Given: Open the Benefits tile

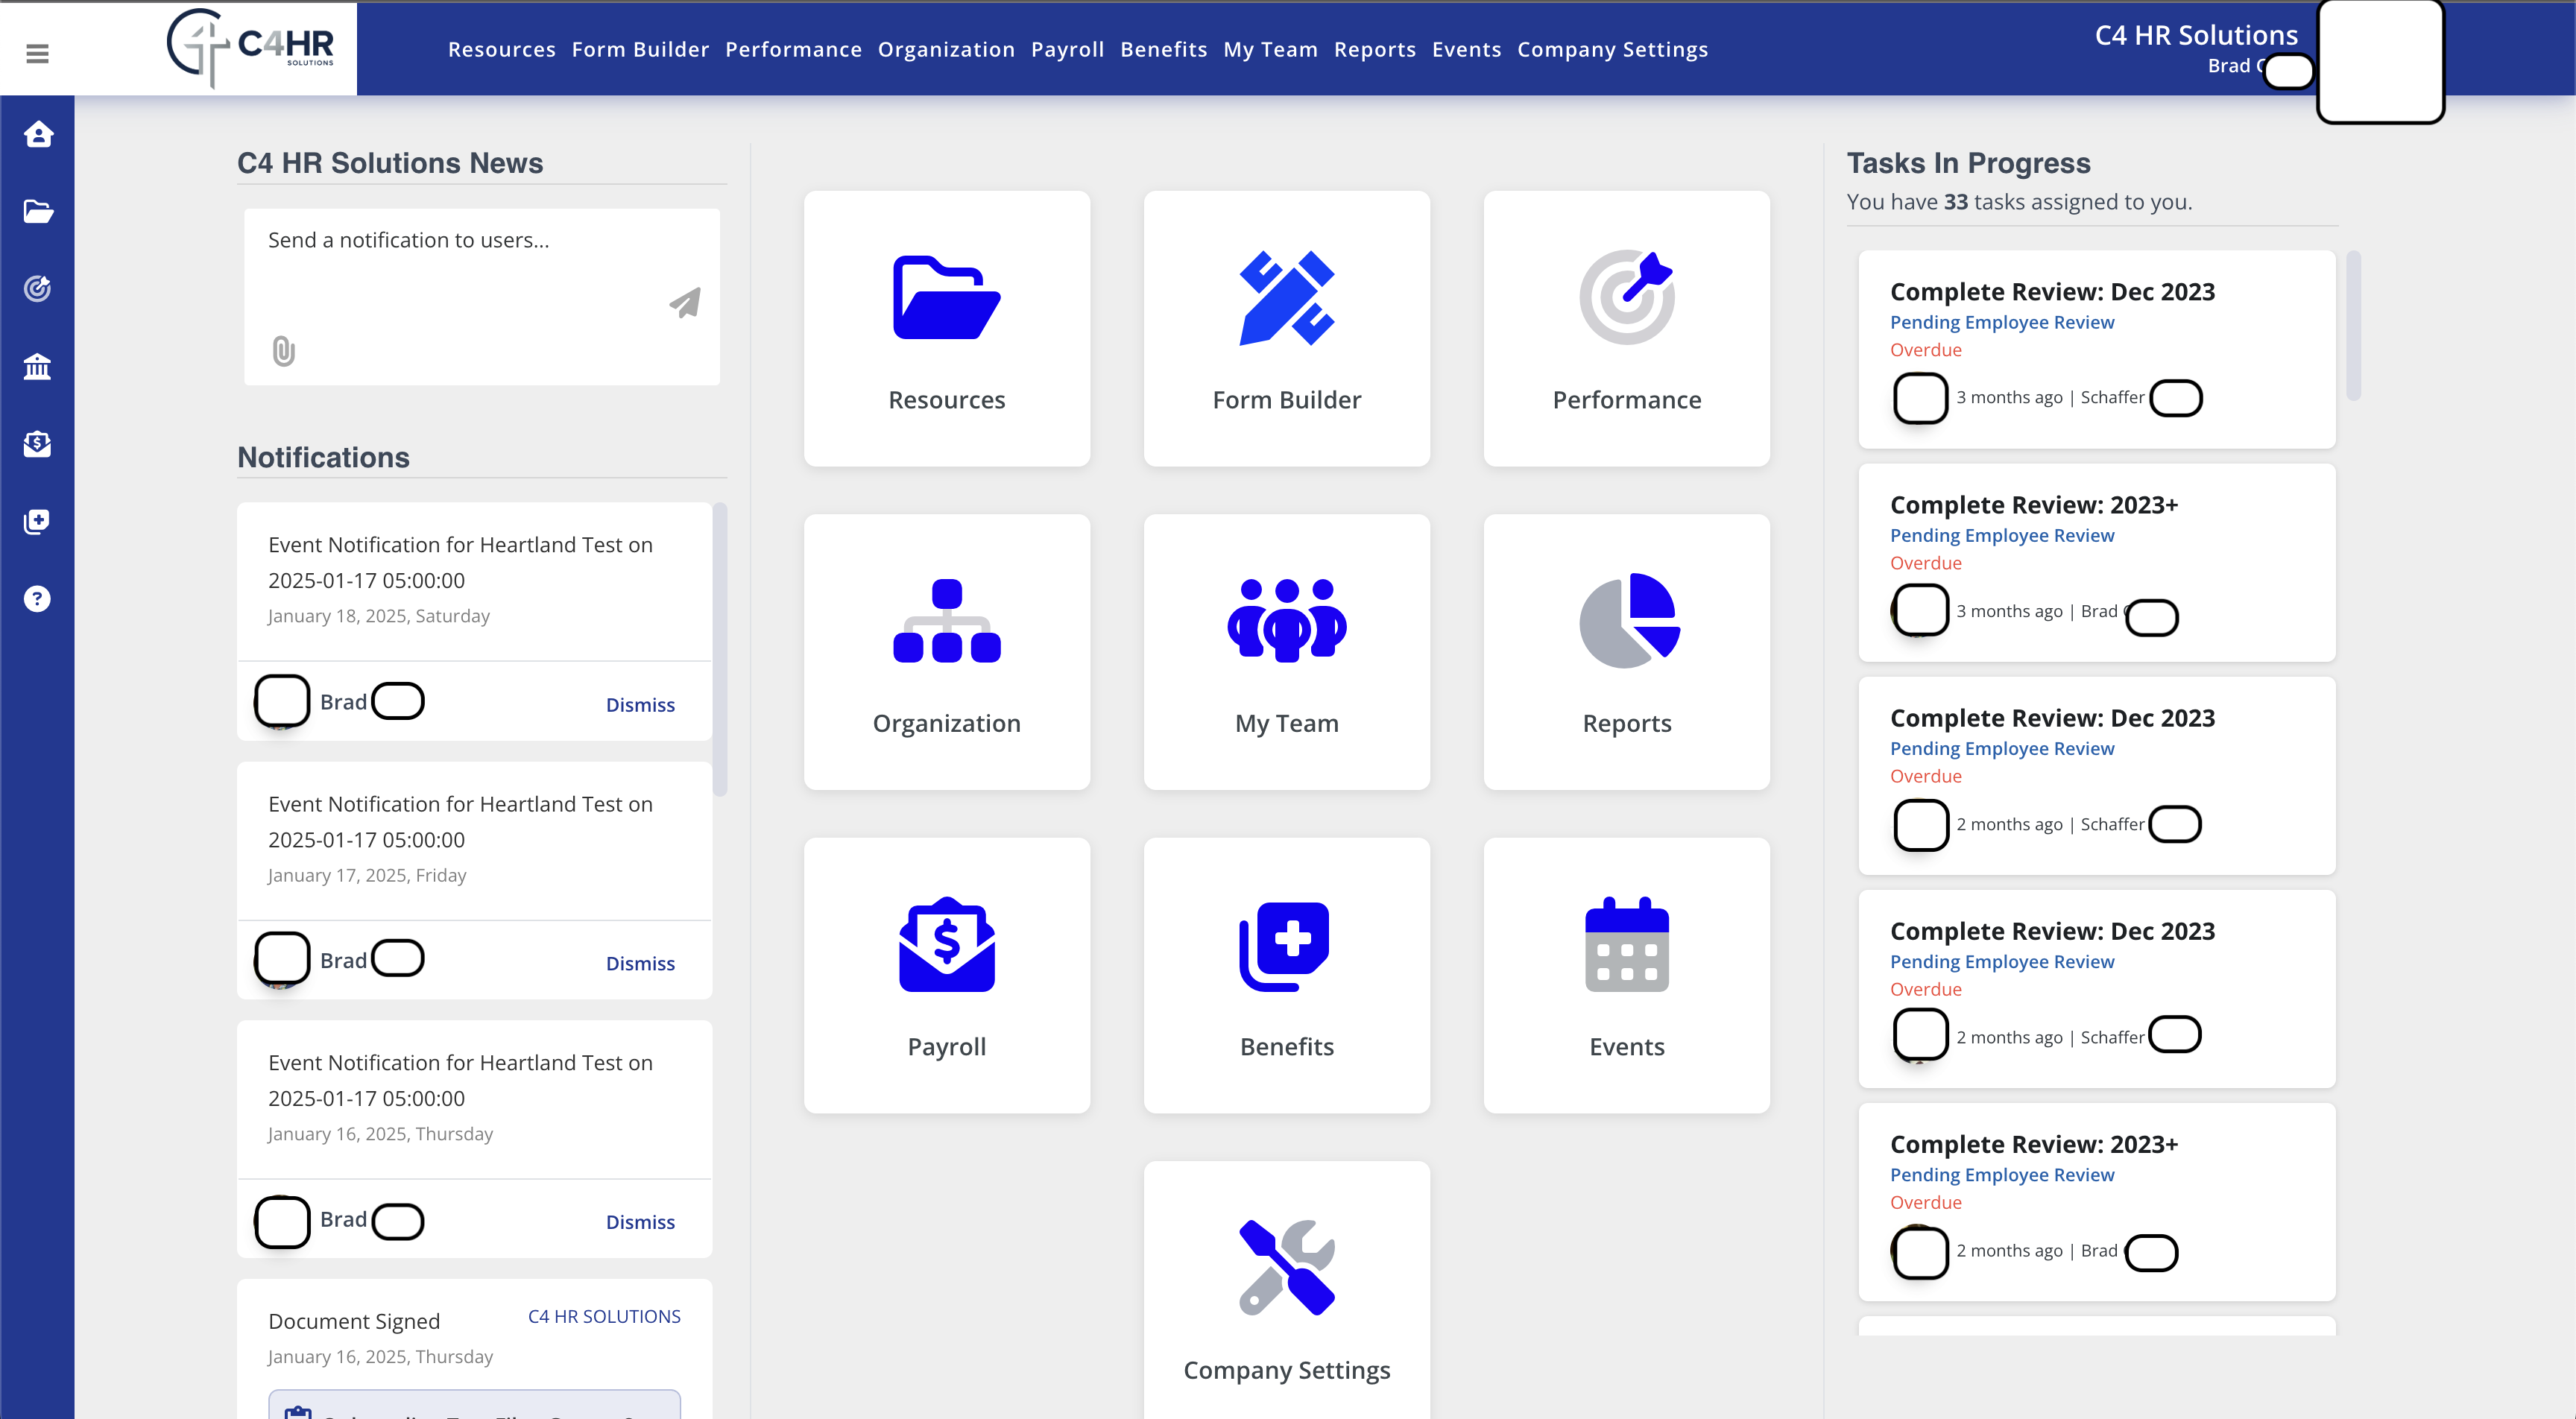Looking at the screenshot, I should click(x=1286, y=975).
